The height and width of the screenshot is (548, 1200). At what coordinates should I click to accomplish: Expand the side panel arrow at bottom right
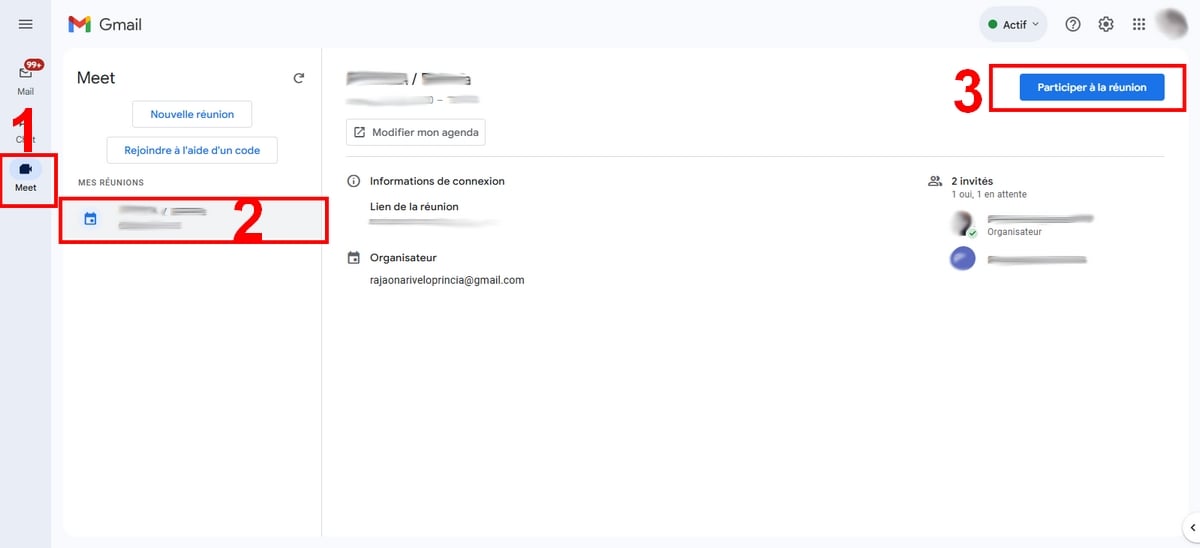point(1191,527)
